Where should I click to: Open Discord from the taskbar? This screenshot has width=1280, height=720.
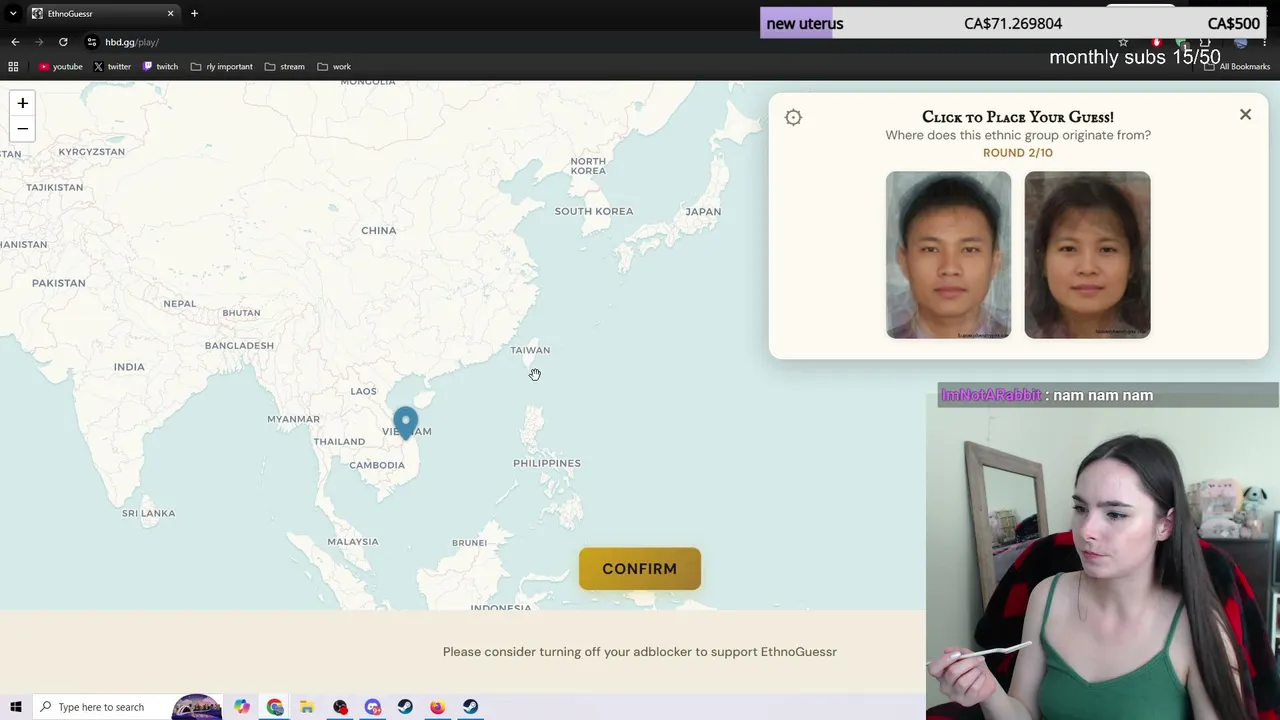(373, 707)
